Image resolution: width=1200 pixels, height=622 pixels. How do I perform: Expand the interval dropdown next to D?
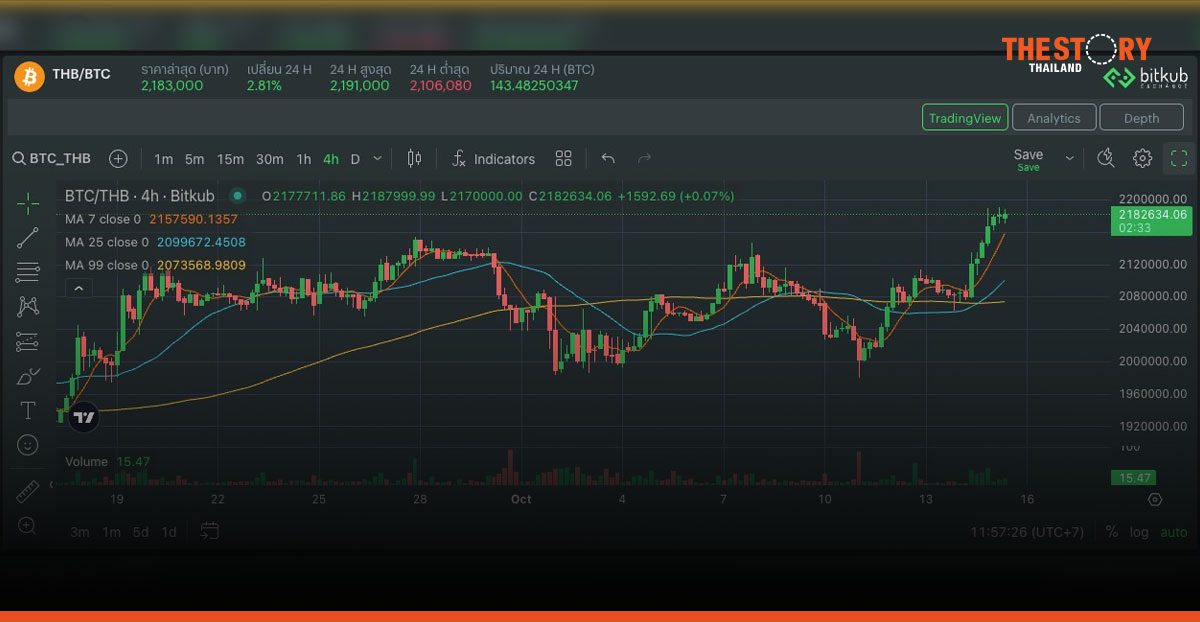(377, 158)
